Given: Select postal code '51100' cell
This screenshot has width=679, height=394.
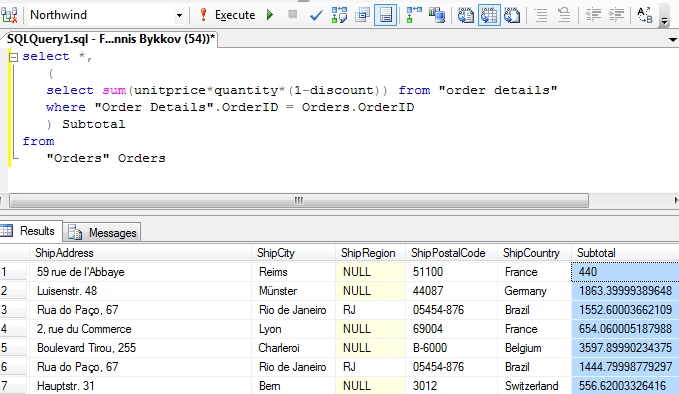Looking at the screenshot, I should point(451,272).
